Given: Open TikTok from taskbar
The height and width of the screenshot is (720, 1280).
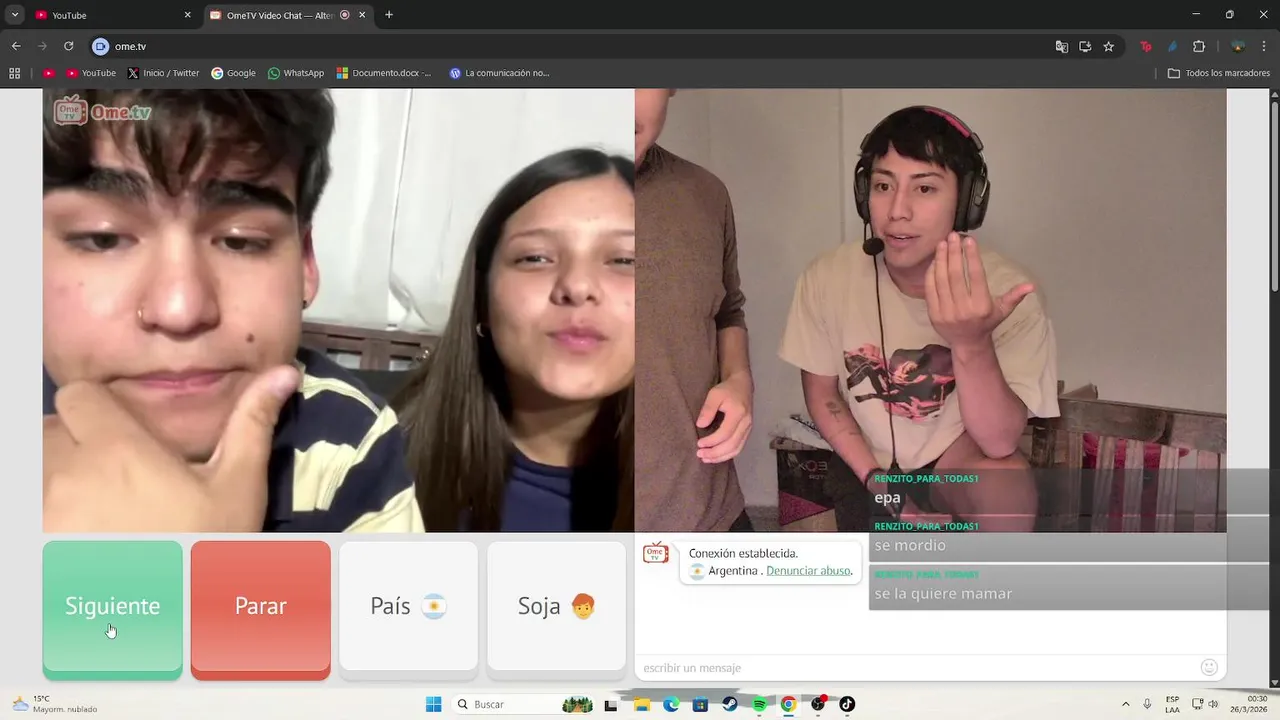Looking at the screenshot, I should coord(847,704).
